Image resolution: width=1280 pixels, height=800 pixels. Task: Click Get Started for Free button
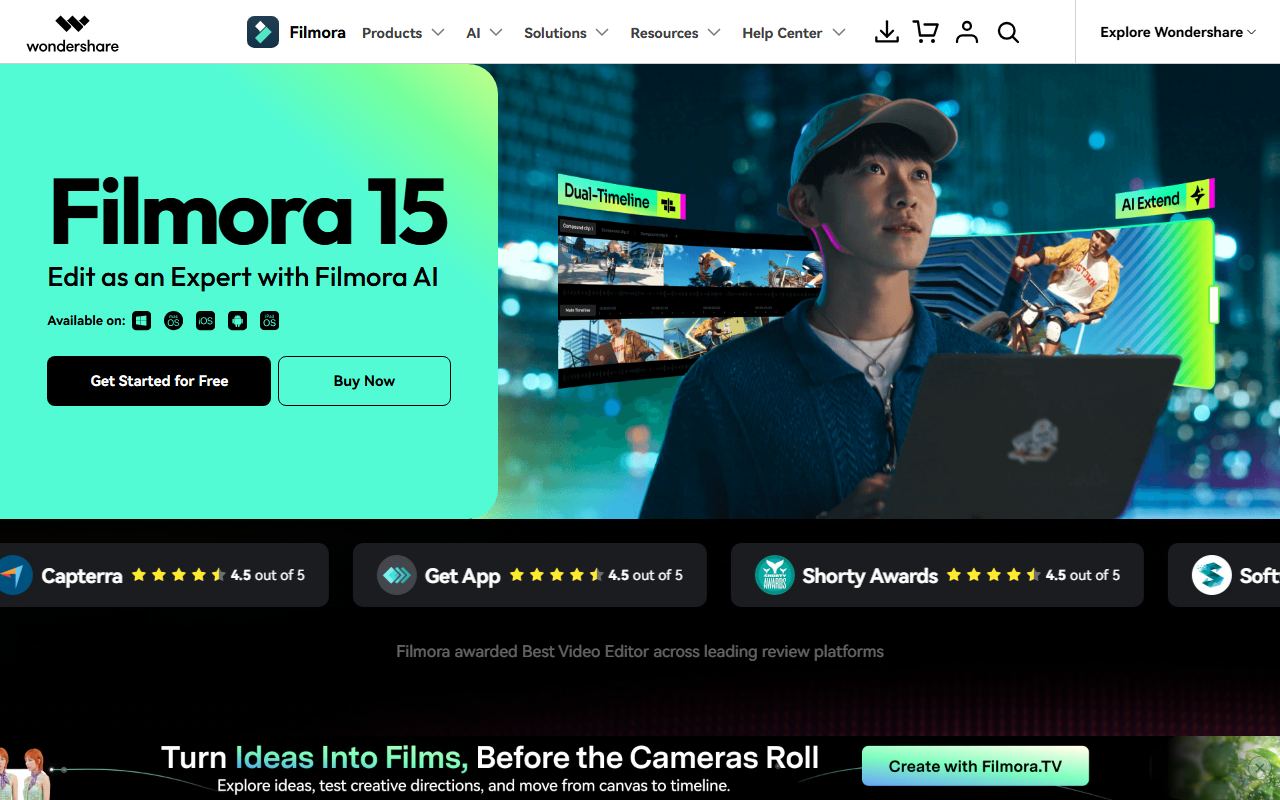point(159,381)
